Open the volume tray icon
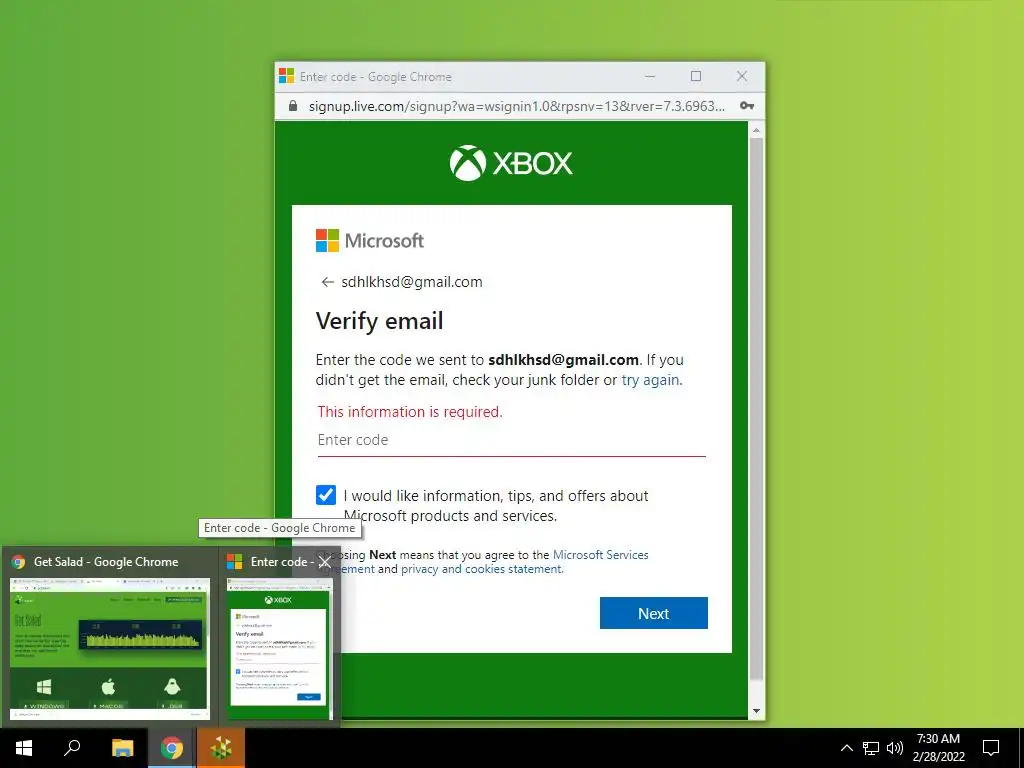The height and width of the screenshot is (768, 1024). [895, 748]
